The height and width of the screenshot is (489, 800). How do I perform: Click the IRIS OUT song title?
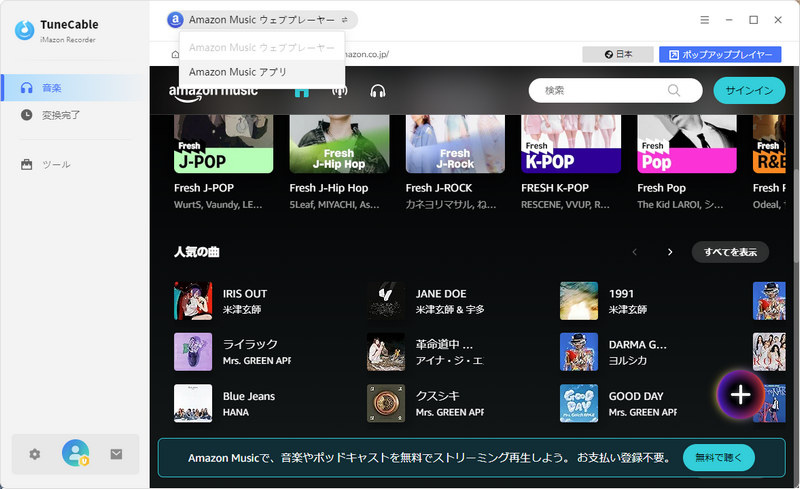coord(245,294)
